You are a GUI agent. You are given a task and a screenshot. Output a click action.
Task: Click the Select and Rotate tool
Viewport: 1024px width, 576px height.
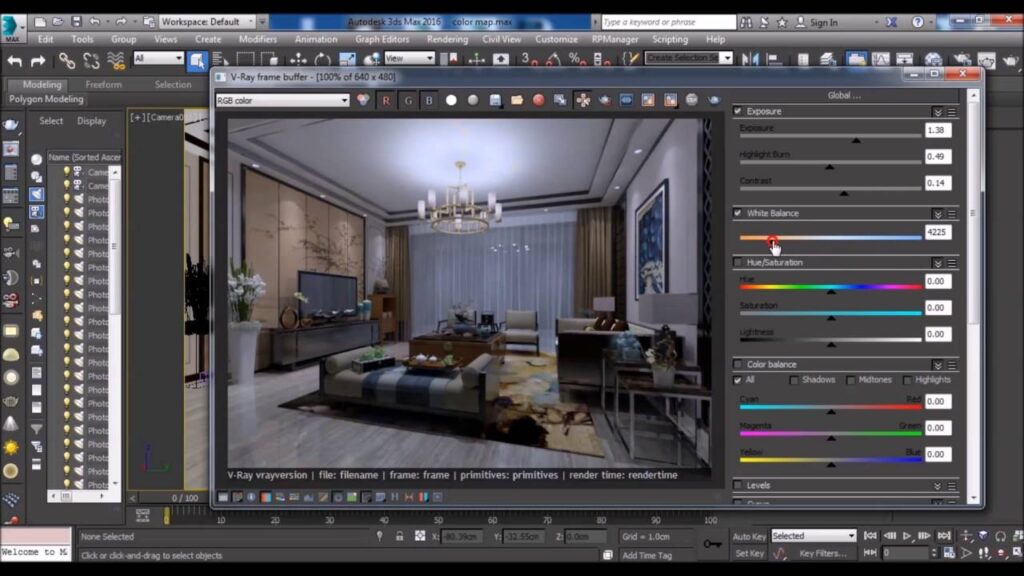pyautogui.click(x=322, y=60)
